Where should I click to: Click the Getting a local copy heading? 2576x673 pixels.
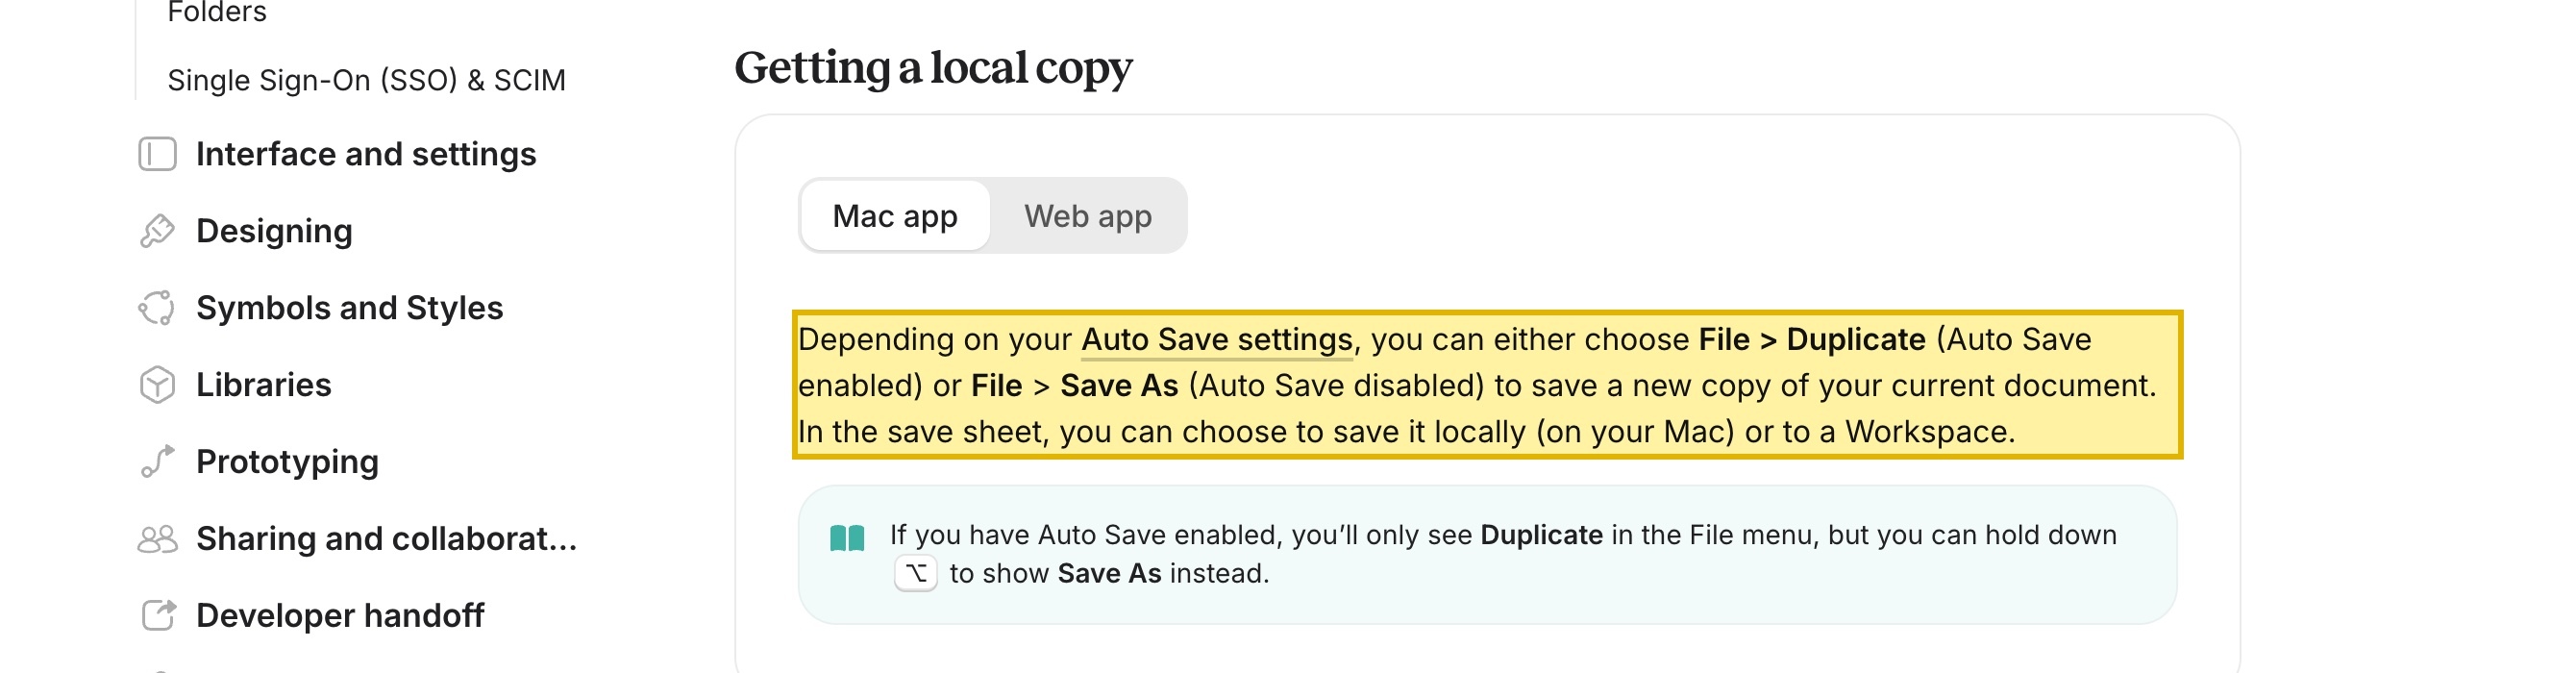pyautogui.click(x=933, y=68)
